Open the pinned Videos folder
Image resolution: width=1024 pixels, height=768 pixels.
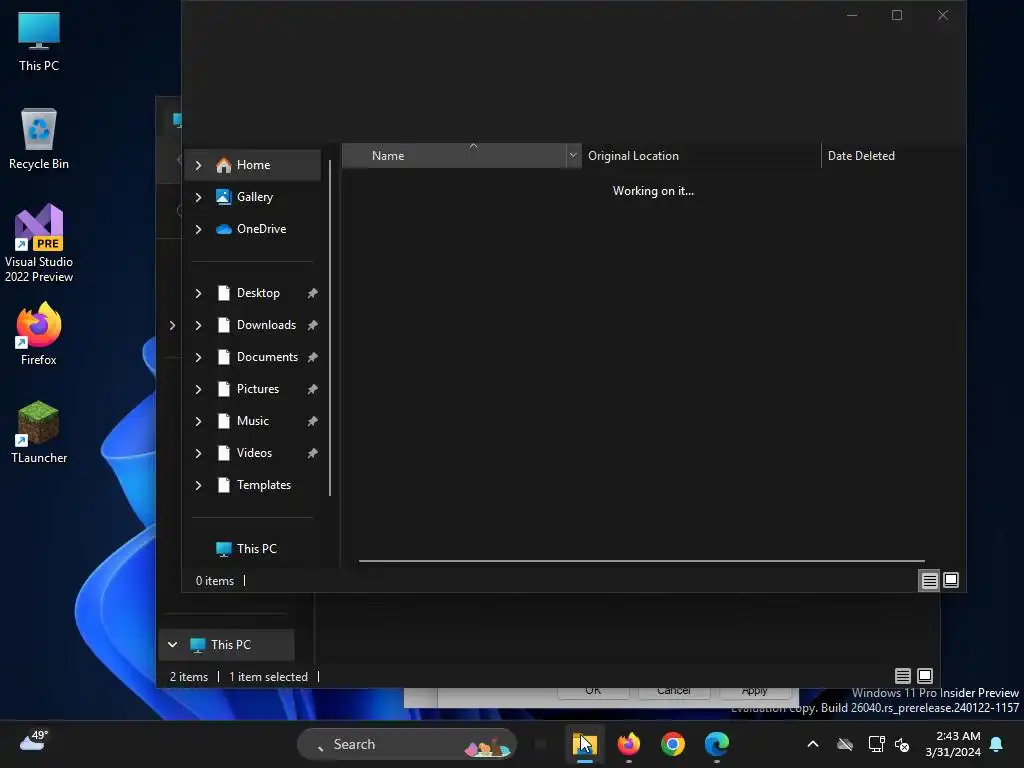(253, 453)
